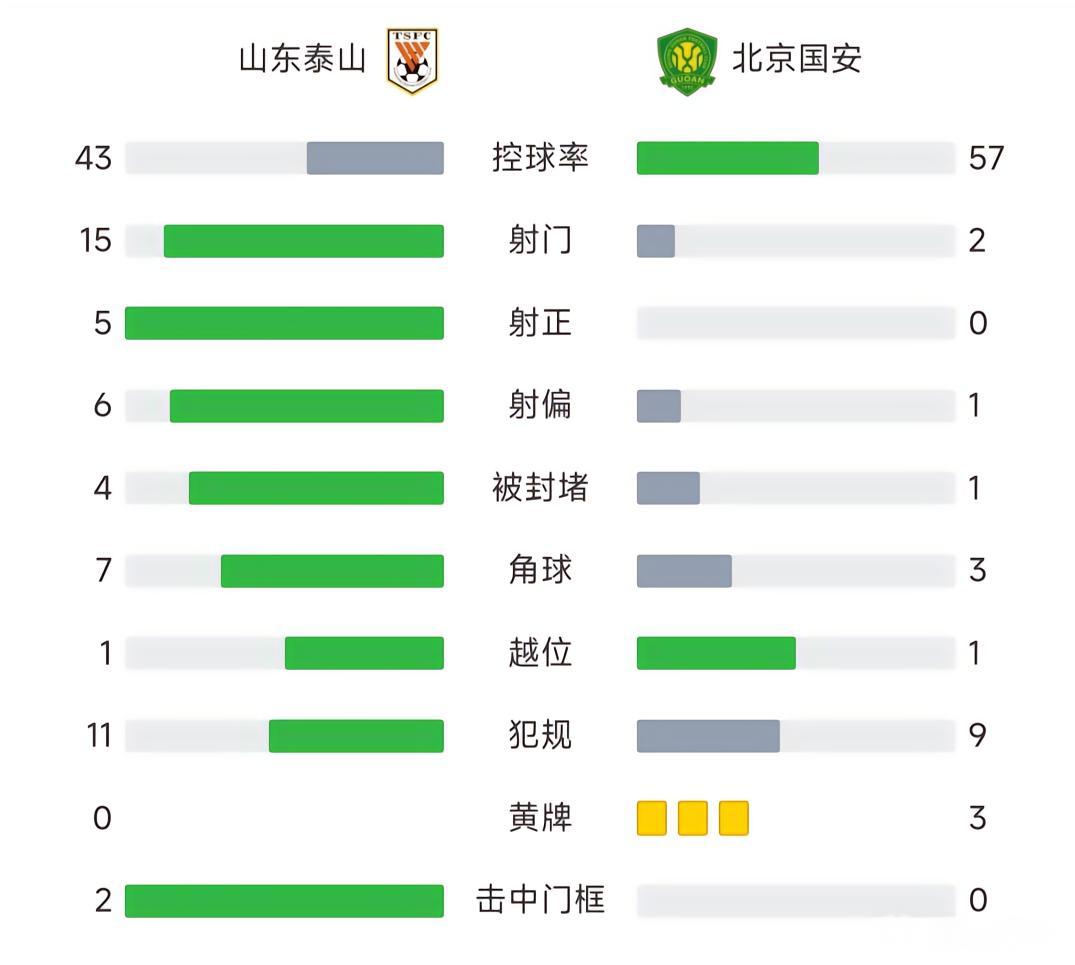Viewport: 1075px width, 965px height.
Task: Click Shandong's green 击中门框 bar
Action: point(284,901)
